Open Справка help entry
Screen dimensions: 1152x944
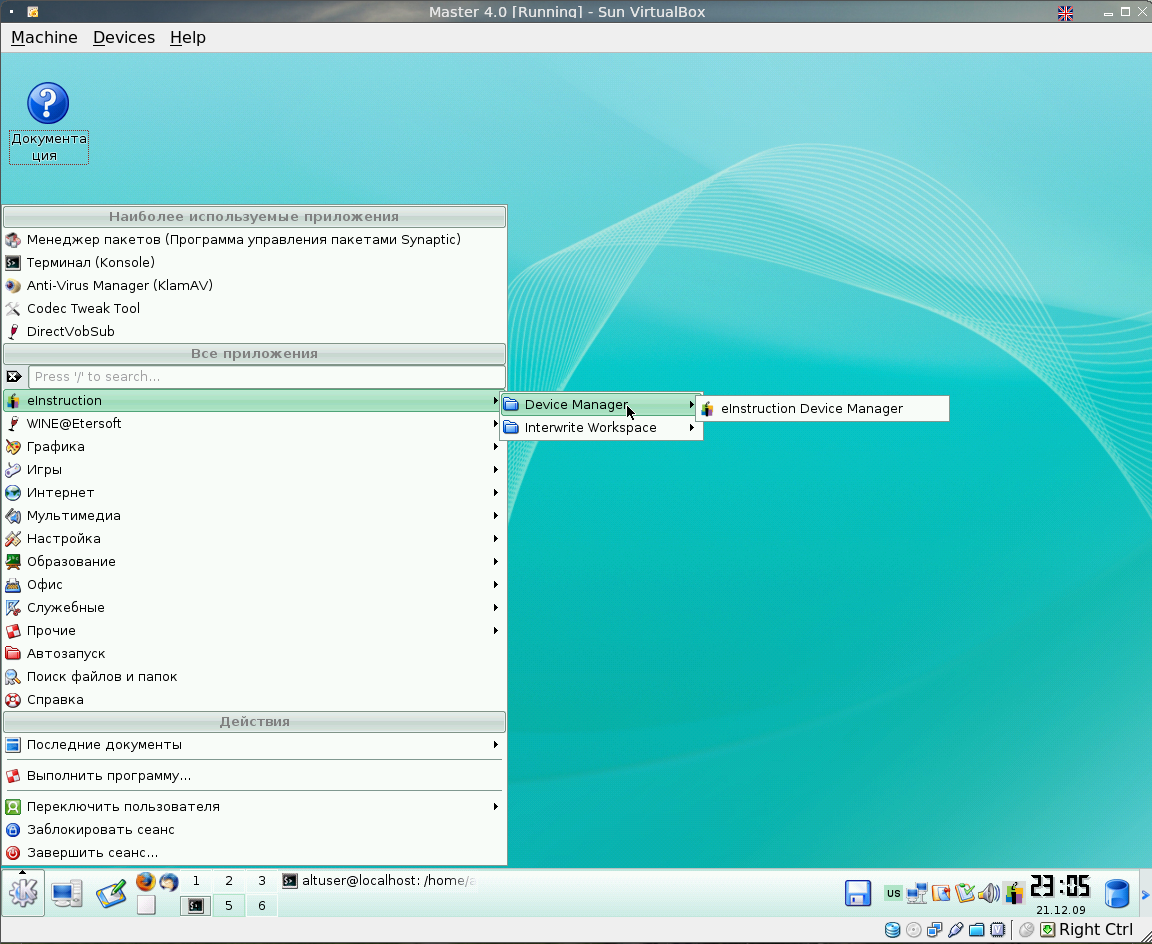[254, 700]
